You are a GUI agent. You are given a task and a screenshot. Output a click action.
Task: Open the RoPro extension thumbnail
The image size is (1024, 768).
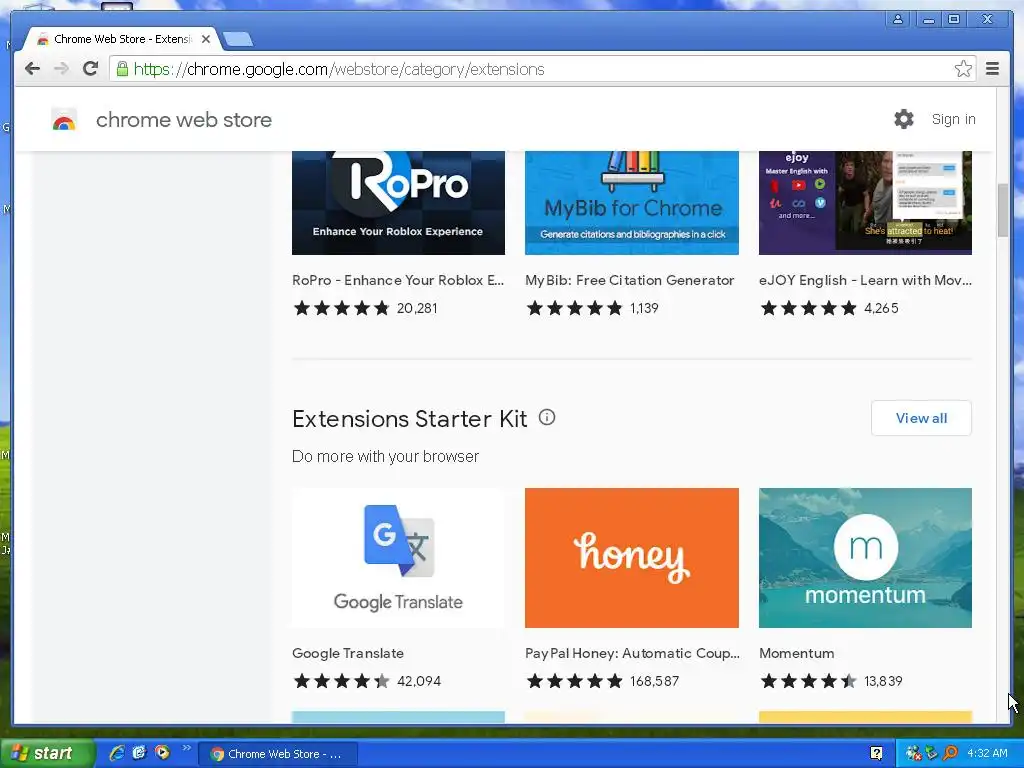coord(398,203)
